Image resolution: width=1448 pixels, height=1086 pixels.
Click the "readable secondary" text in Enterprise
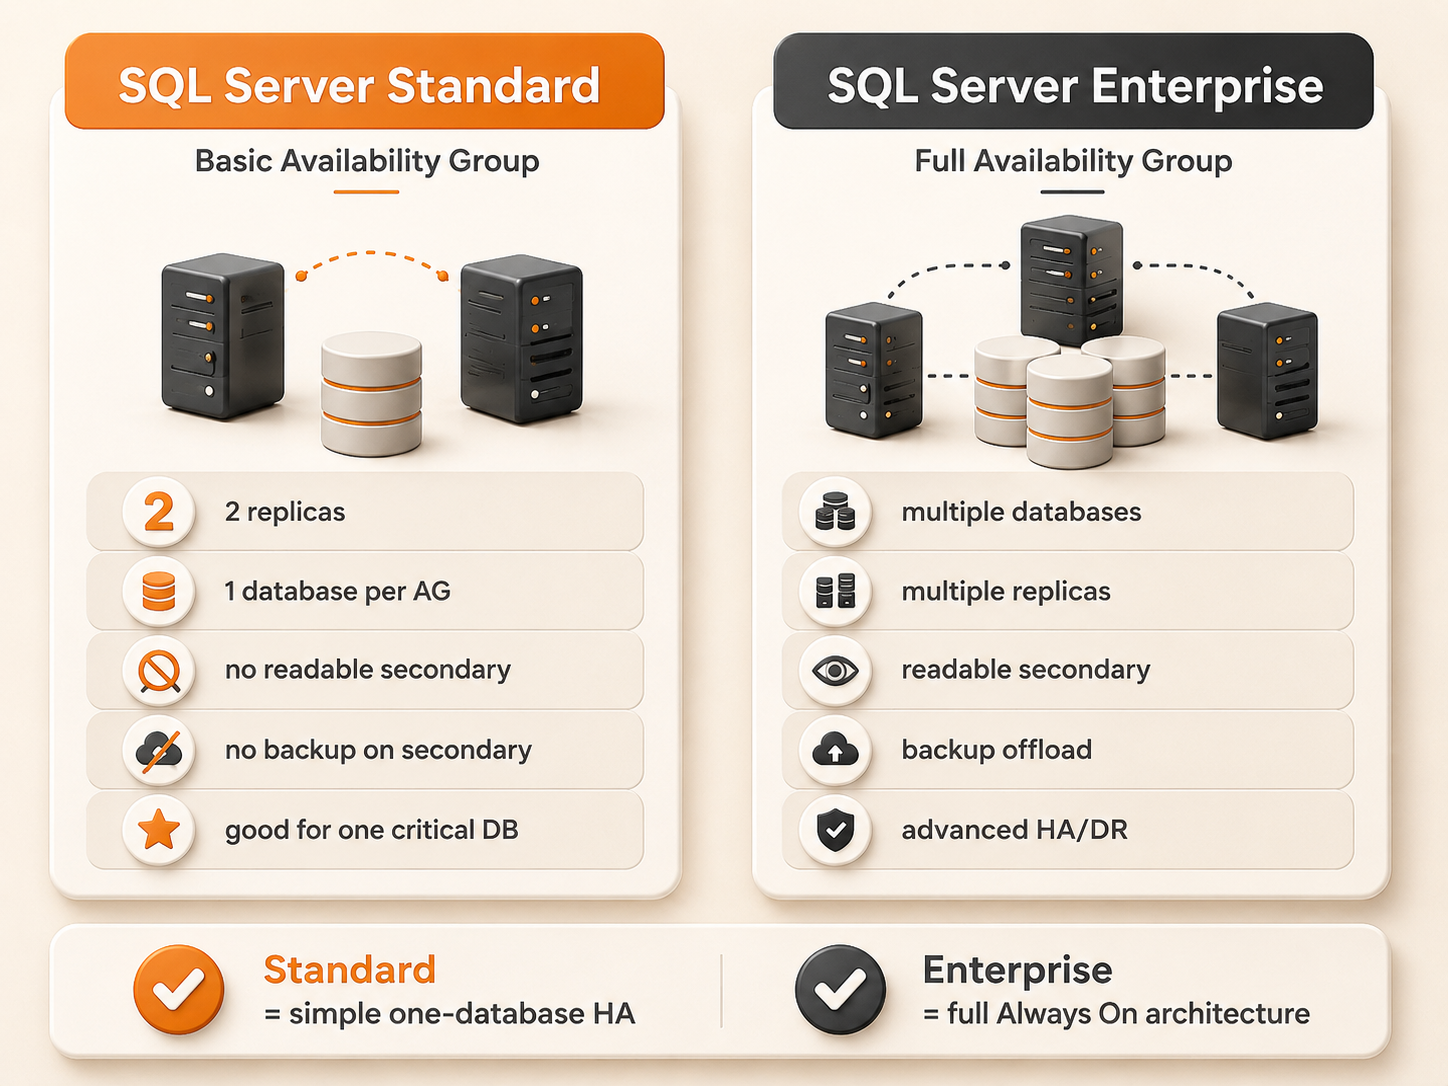tap(1026, 670)
